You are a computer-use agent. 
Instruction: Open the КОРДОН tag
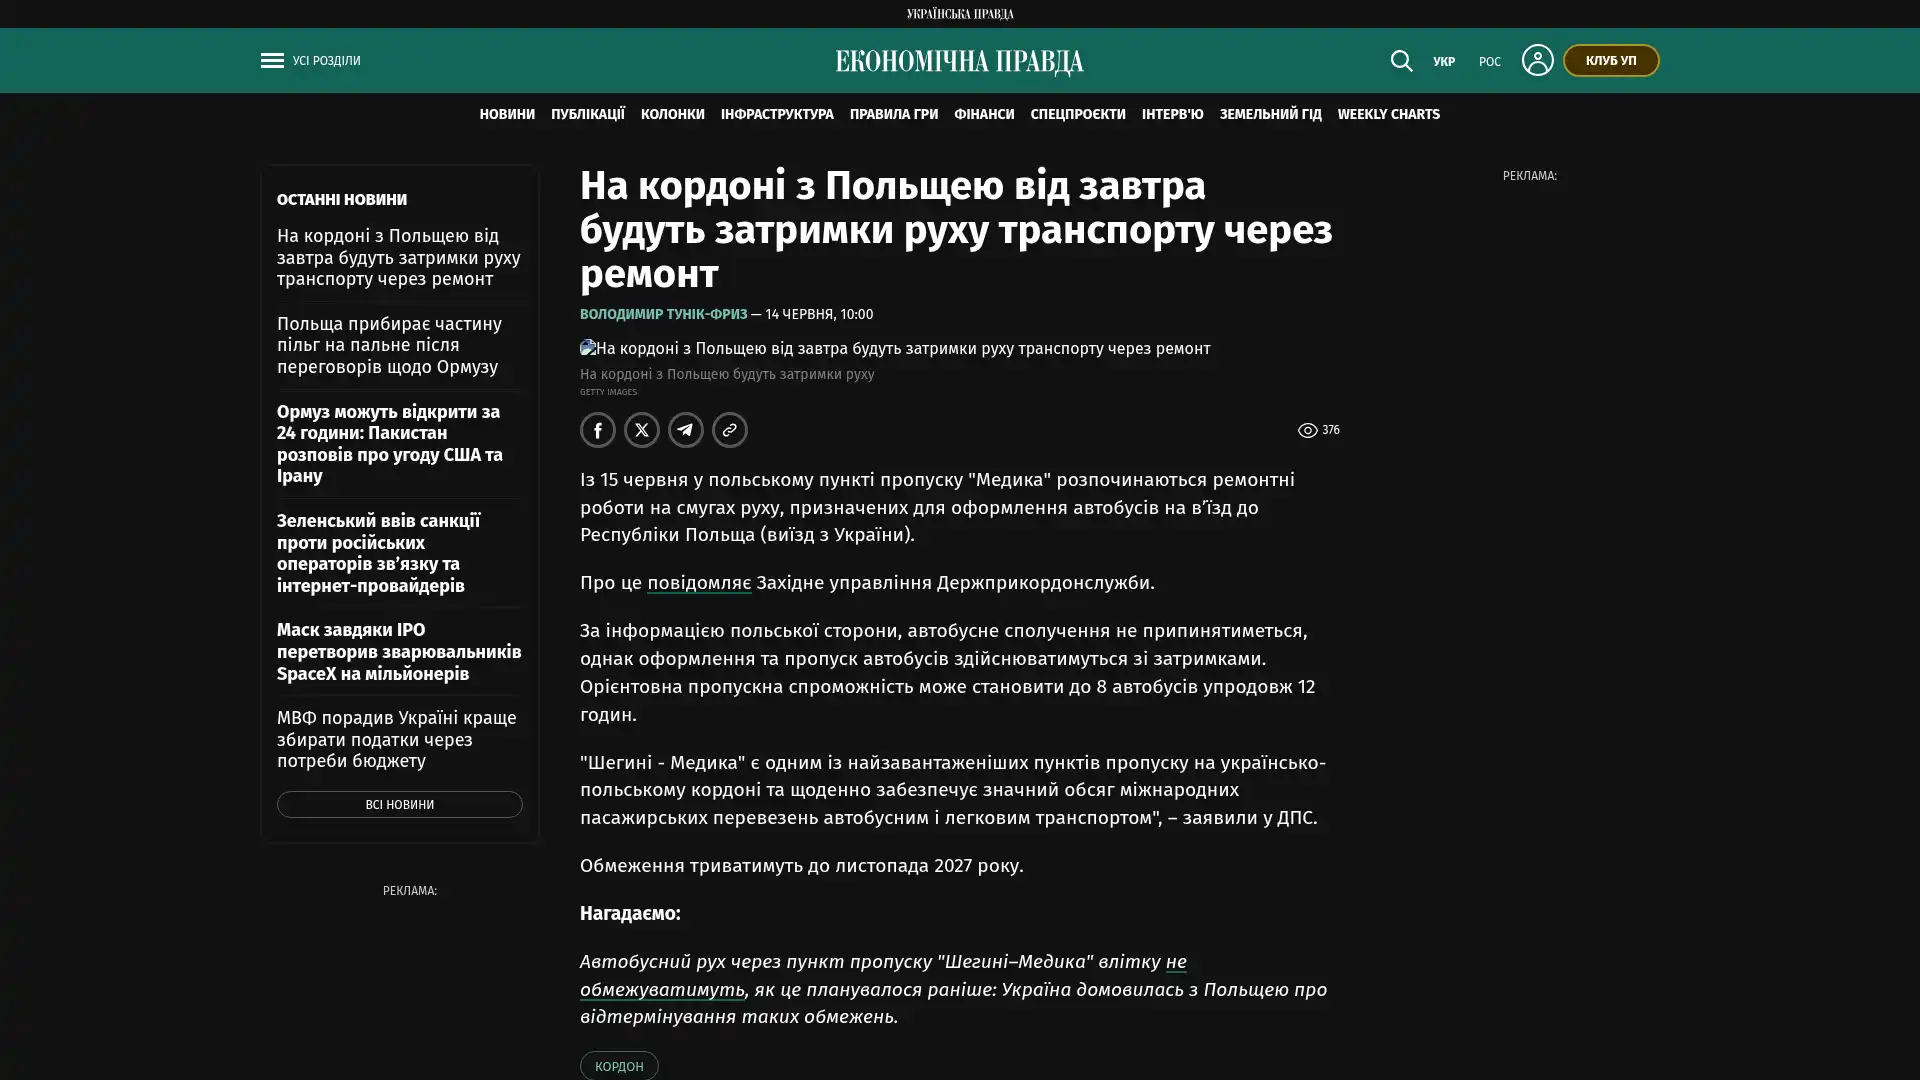(619, 1066)
